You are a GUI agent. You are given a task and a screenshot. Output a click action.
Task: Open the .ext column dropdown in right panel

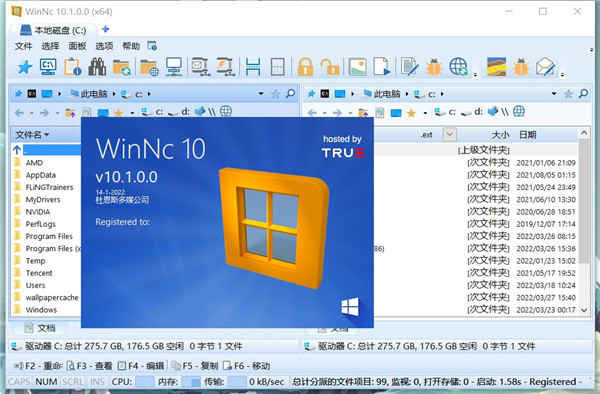pyautogui.click(x=449, y=134)
